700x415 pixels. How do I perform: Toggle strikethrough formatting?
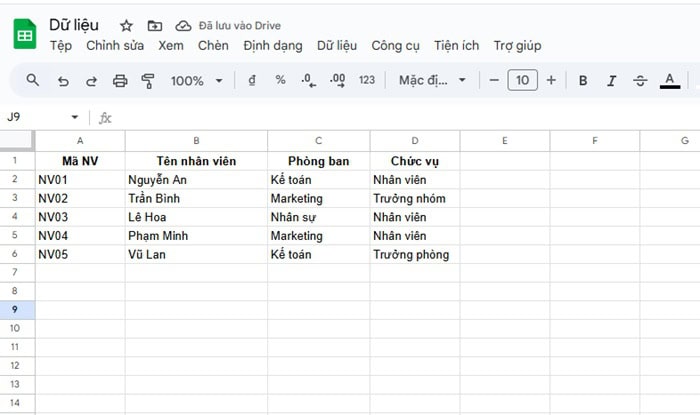(x=641, y=80)
